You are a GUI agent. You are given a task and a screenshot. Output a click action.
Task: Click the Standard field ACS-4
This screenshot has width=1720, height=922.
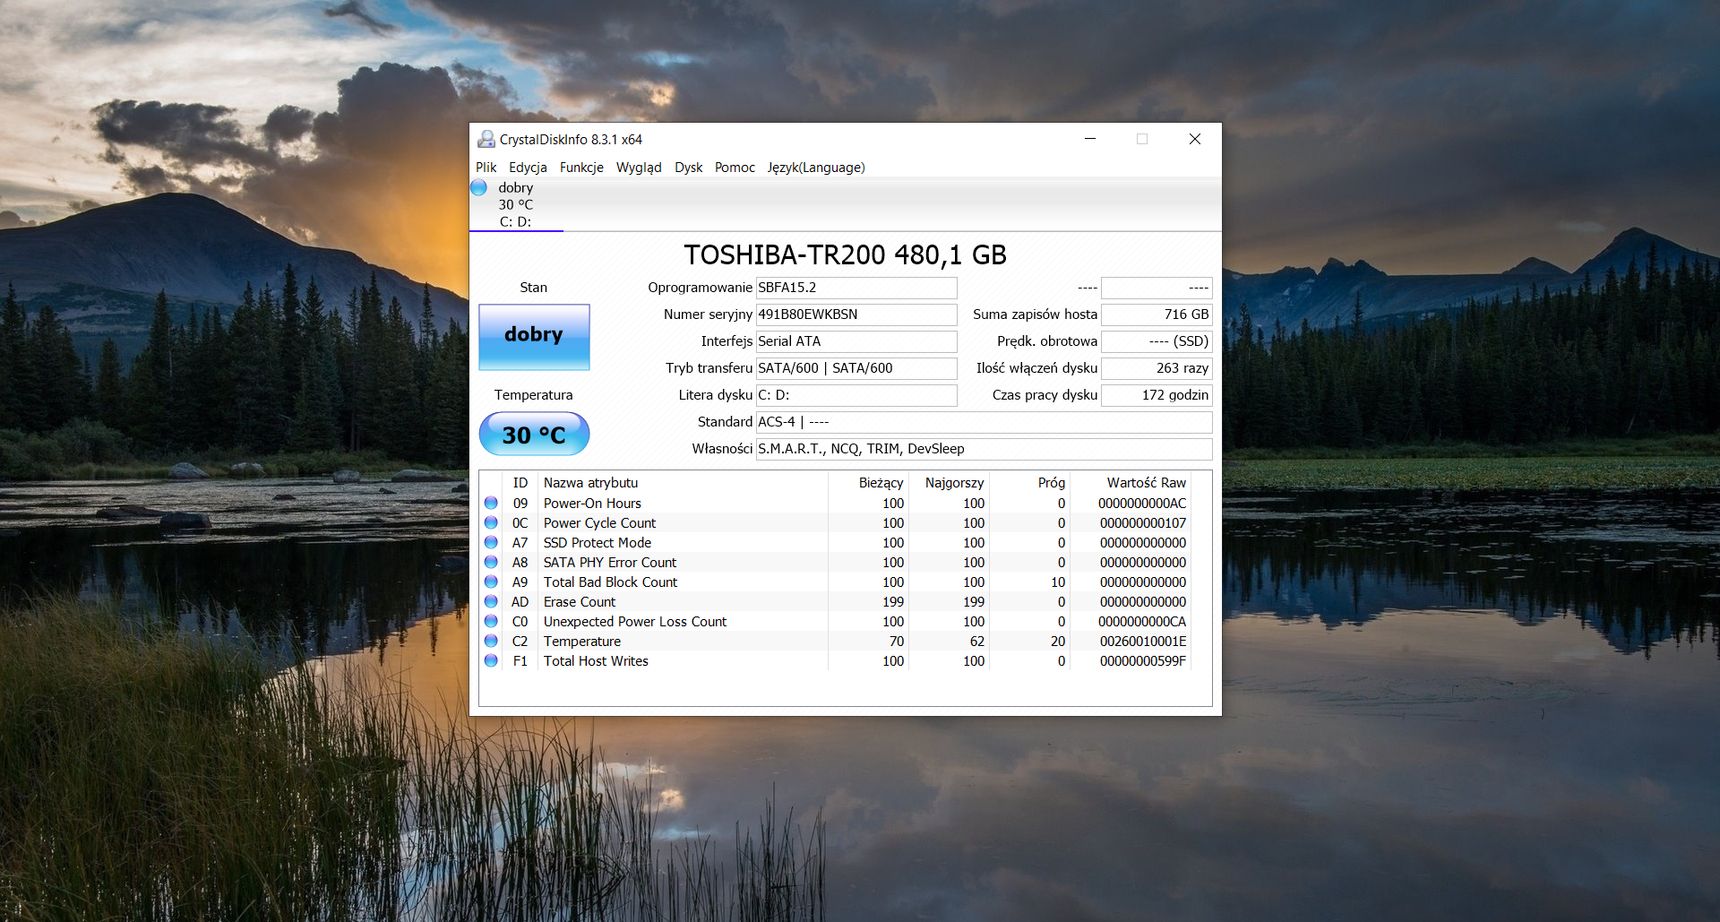click(x=984, y=423)
